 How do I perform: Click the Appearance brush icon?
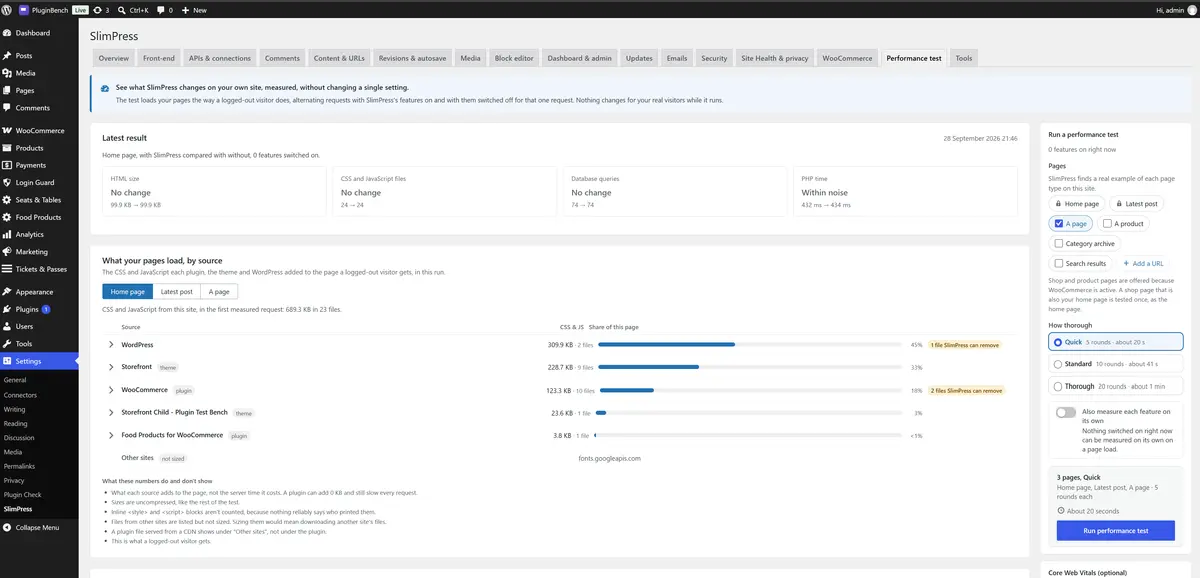pyautogui.click(x=7, y=292)
